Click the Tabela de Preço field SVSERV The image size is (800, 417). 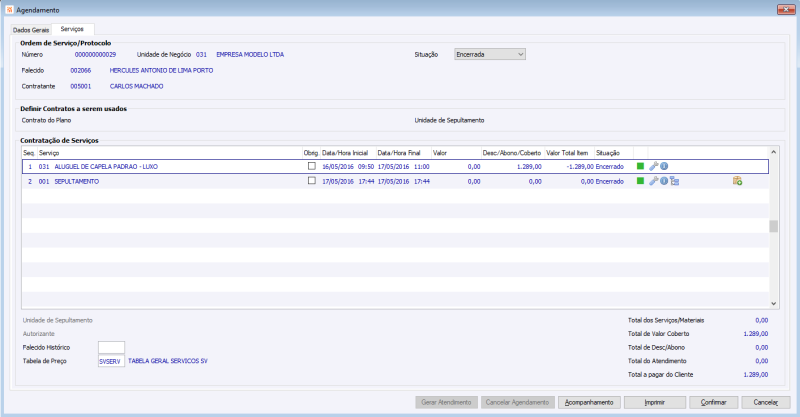(111, 361)
